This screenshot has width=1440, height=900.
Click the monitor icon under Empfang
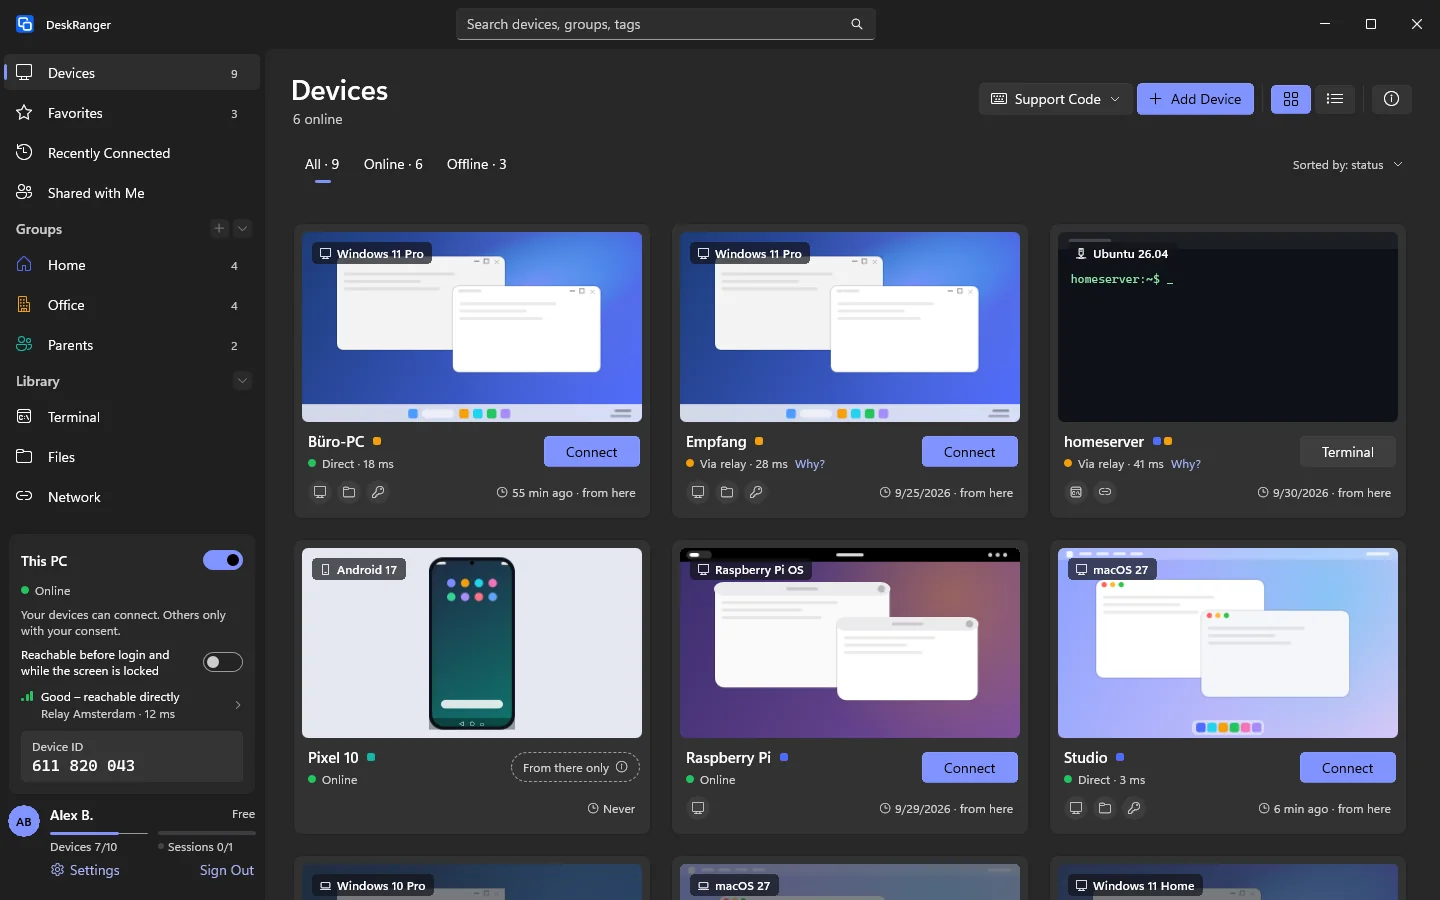coord(698,492)
